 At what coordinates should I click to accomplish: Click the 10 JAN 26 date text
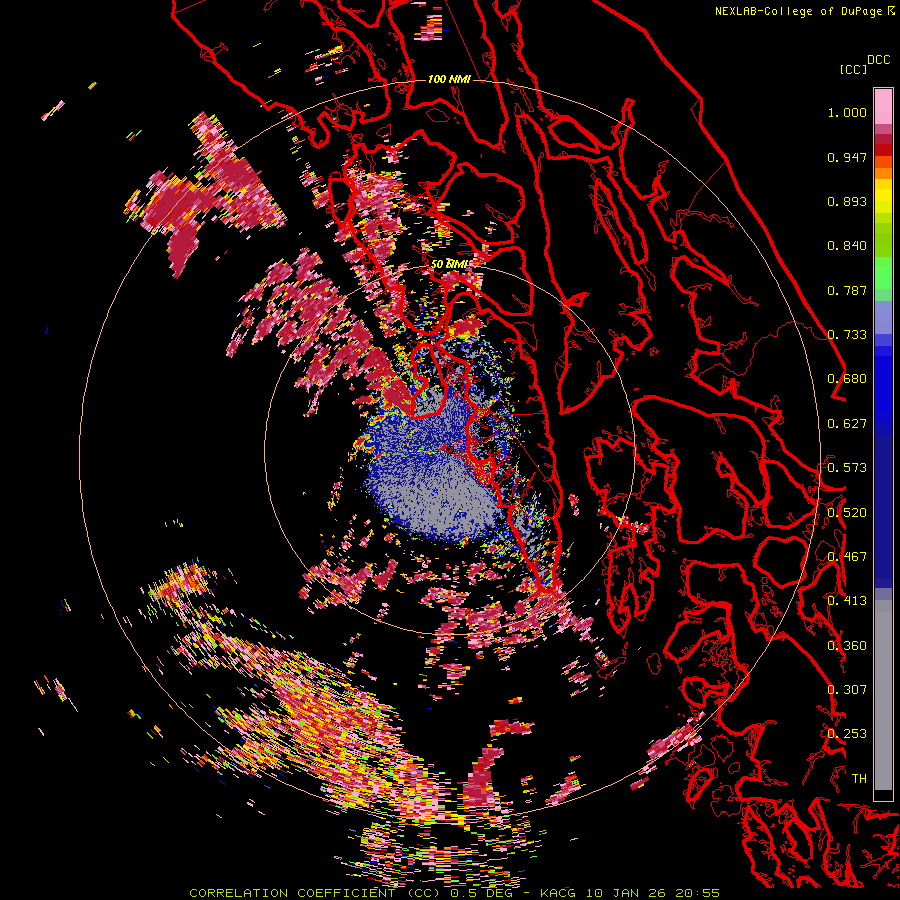coord(626,893)
